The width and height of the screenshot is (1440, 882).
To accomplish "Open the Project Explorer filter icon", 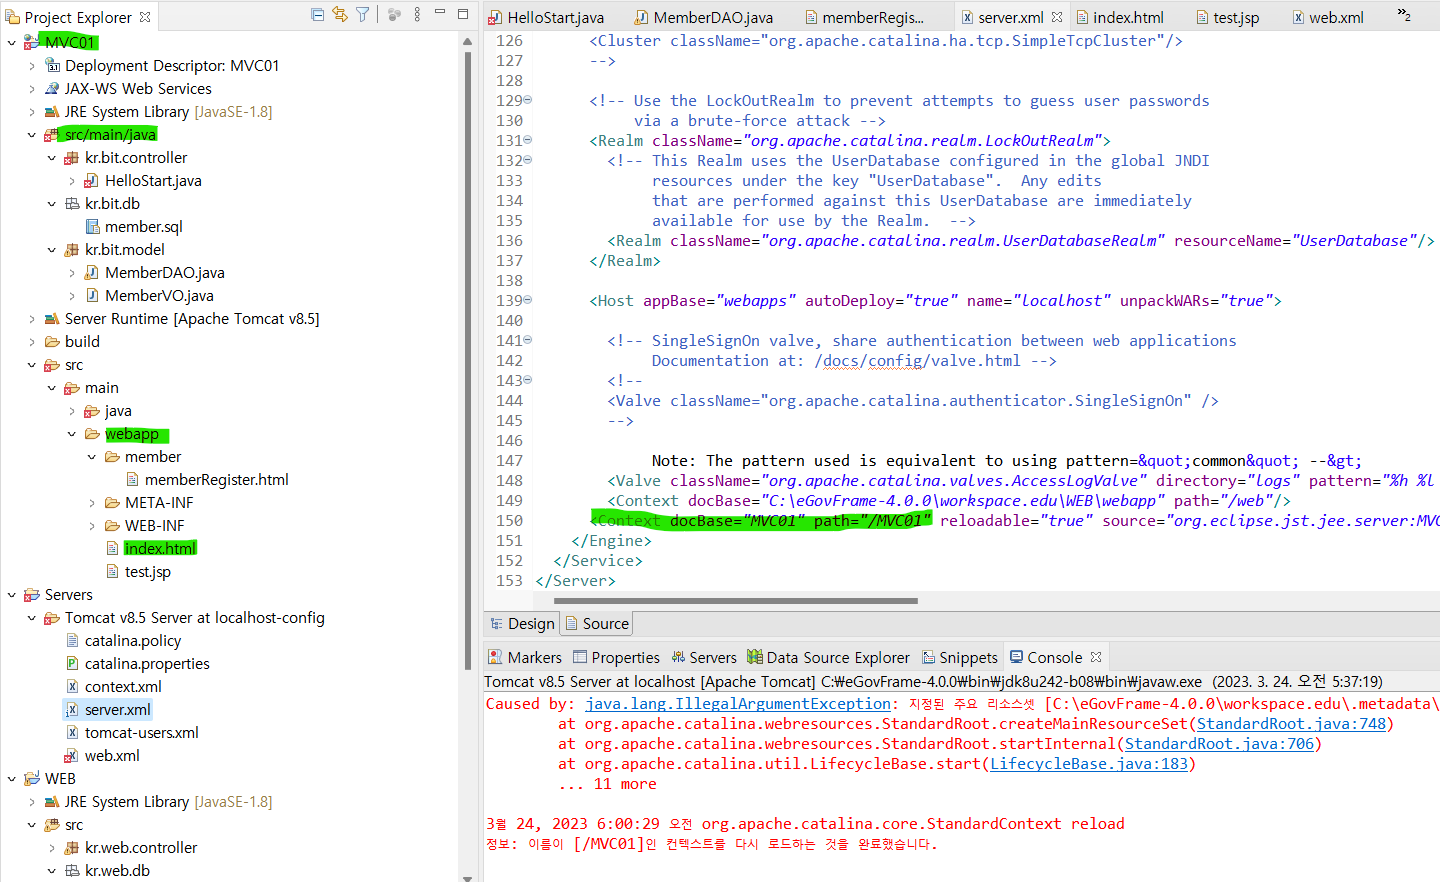I will point(363,15).
